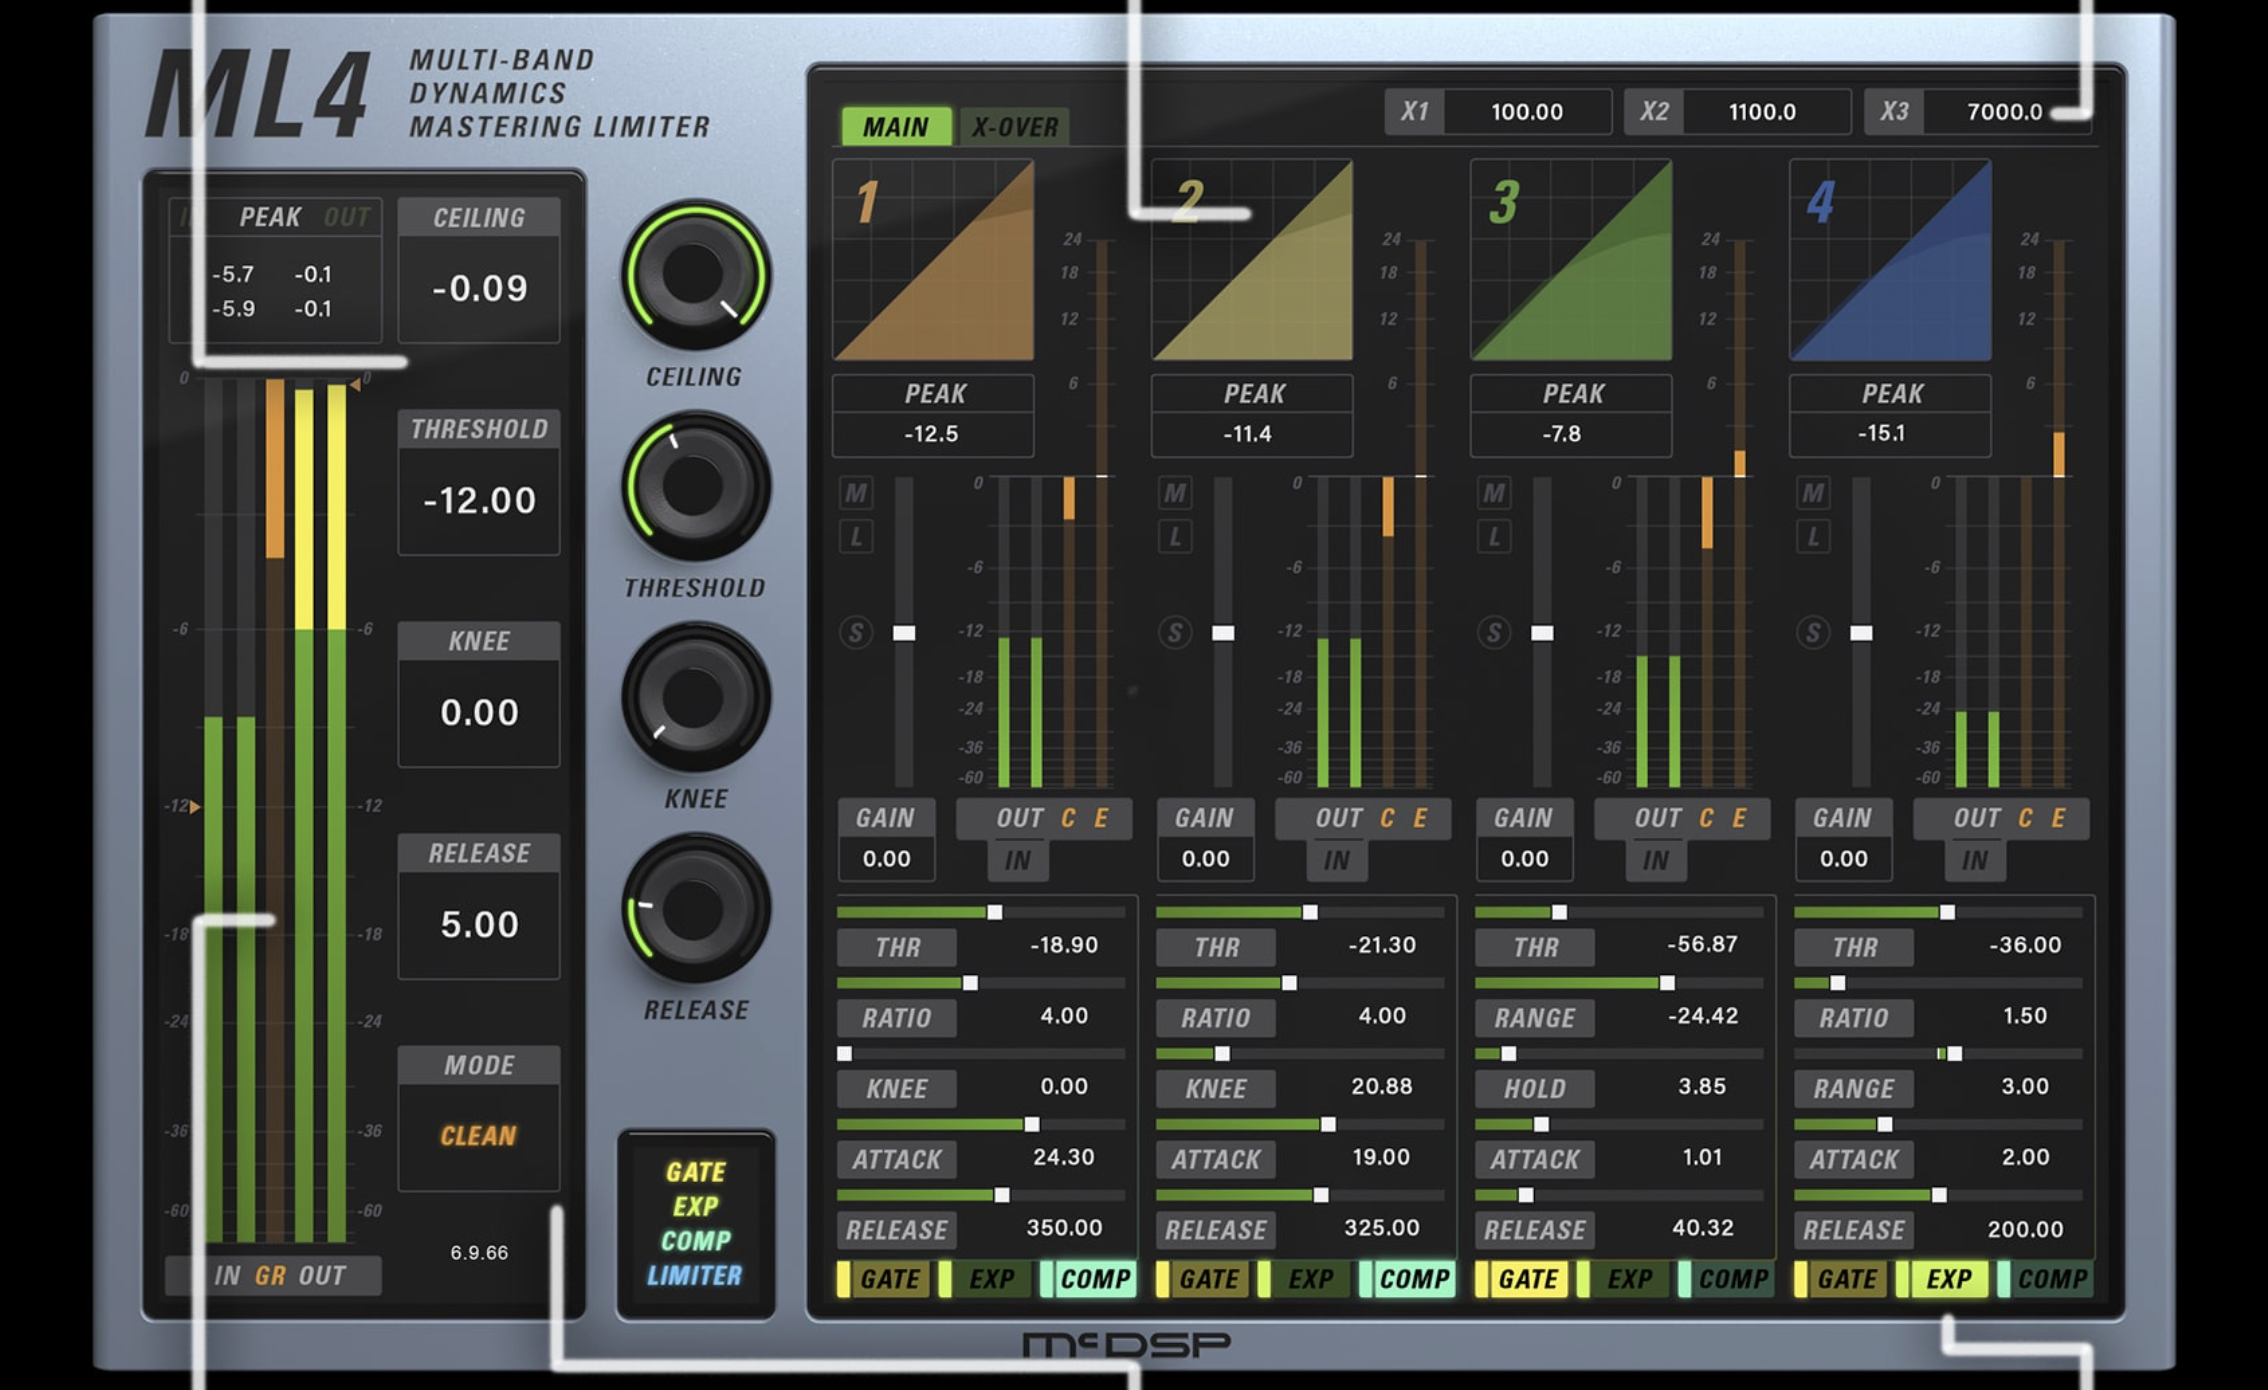This screenshot has height=1390, width=2268.
Task: Click band 1 gain fader handle
Action: point(904,633)
